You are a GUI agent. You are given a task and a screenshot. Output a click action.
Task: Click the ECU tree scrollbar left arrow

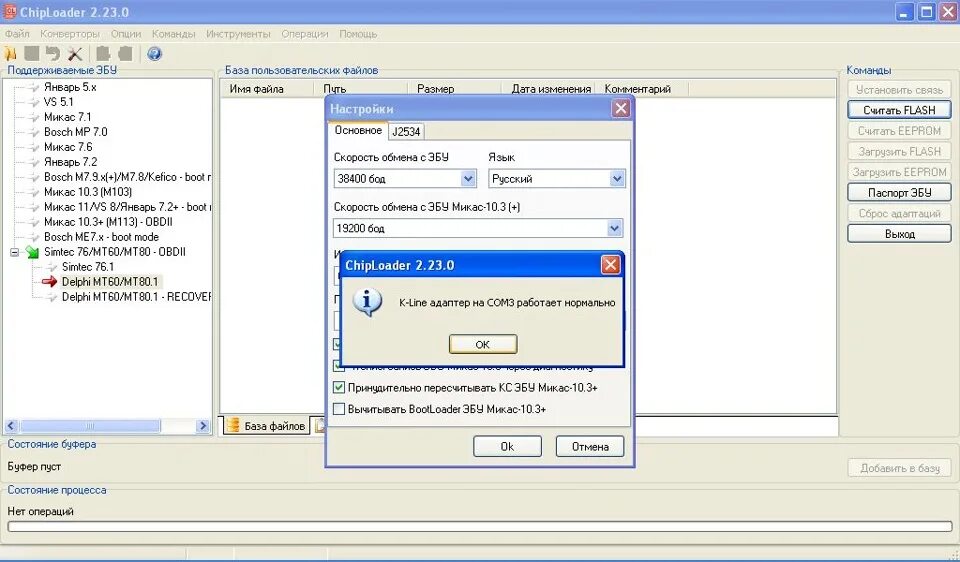(x=11, y=425)
